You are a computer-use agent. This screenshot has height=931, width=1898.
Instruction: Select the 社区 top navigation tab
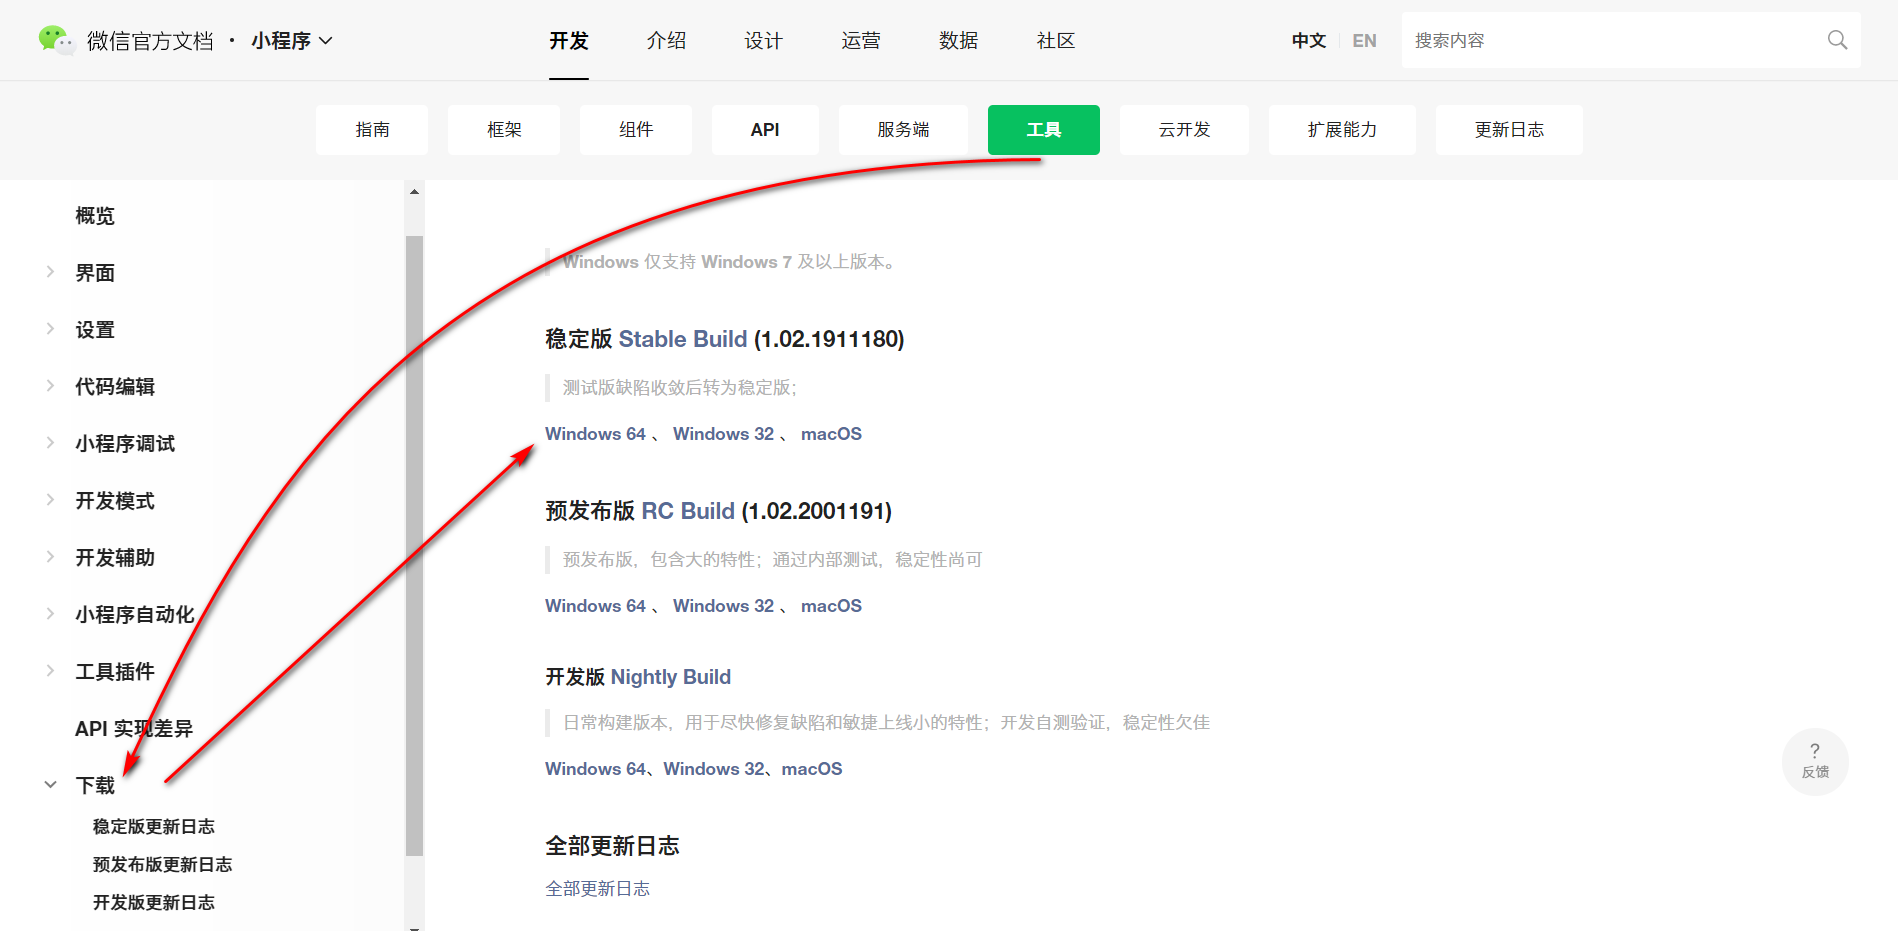(x=1056, y=41)
